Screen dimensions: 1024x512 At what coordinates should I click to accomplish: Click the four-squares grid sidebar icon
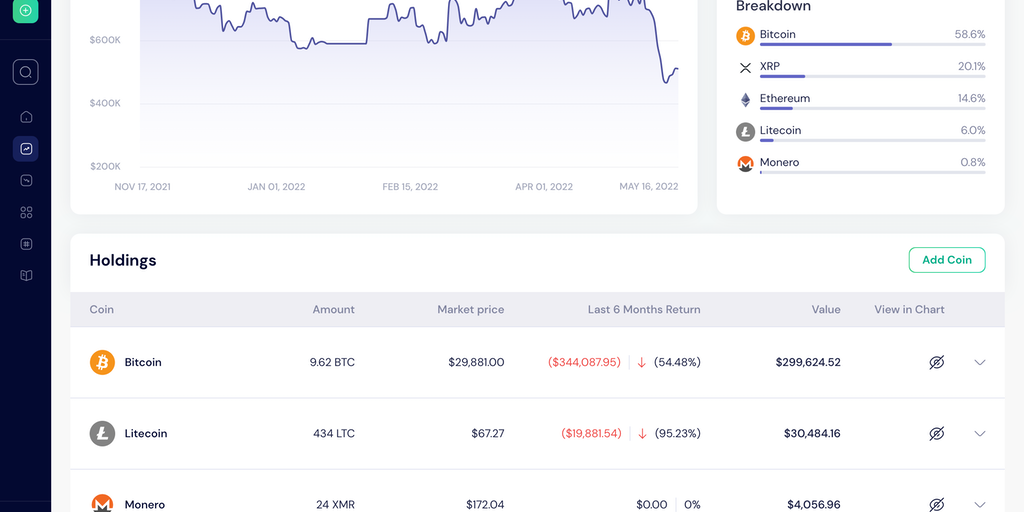[x=26, y=212]
